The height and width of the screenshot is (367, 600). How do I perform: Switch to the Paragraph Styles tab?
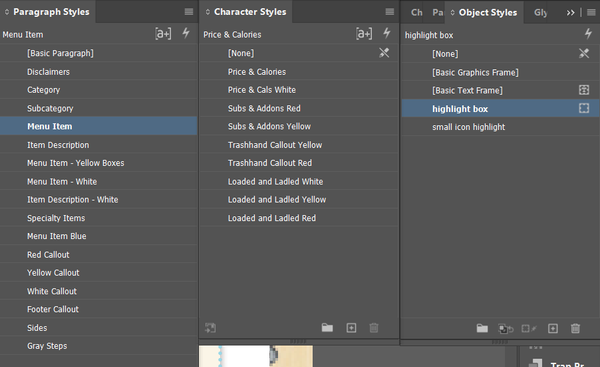point(51,12)
